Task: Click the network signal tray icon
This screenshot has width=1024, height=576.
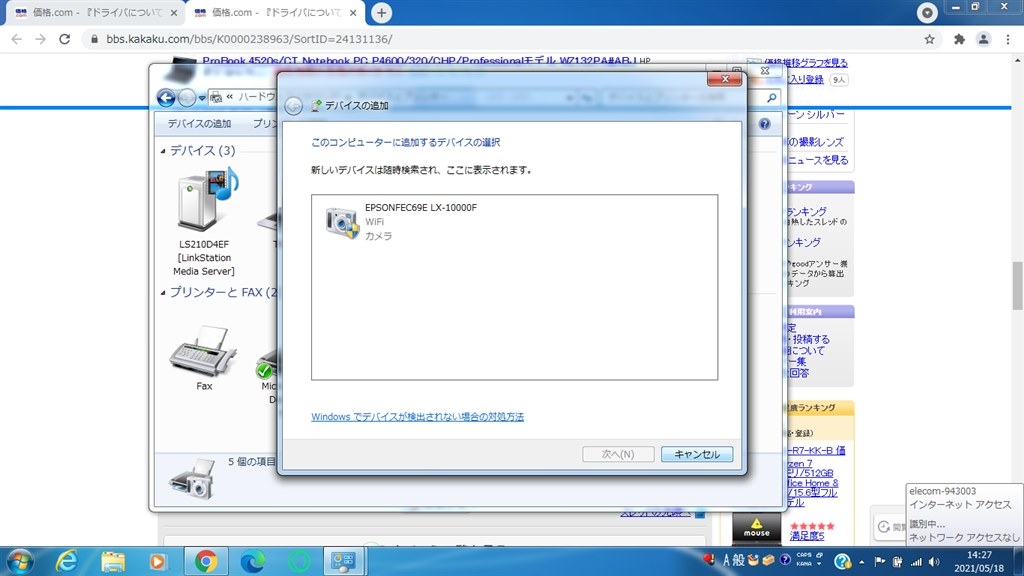Action: (916, 562)
